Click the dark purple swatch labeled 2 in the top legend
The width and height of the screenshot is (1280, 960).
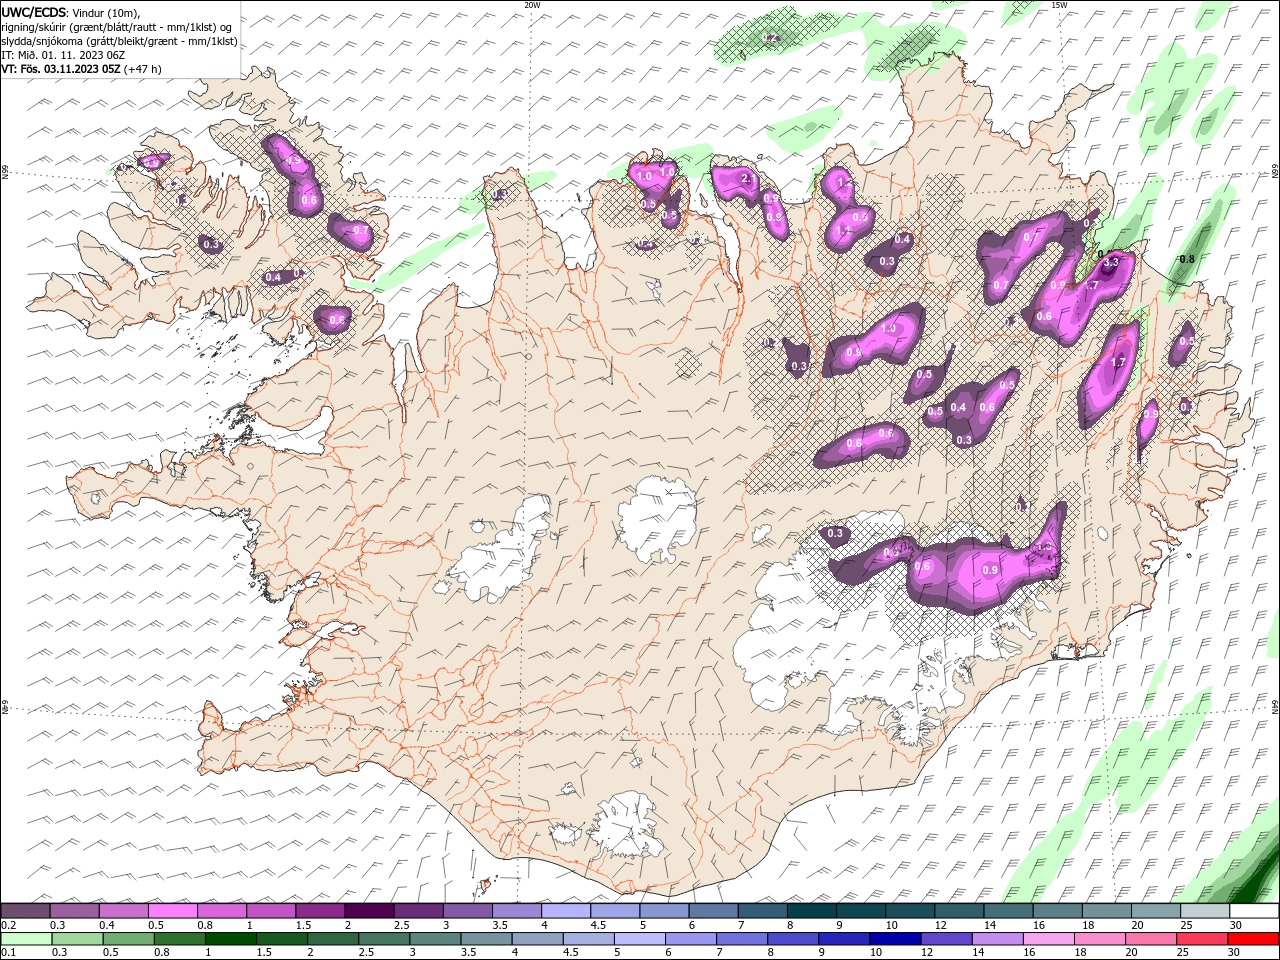point(368,911)
